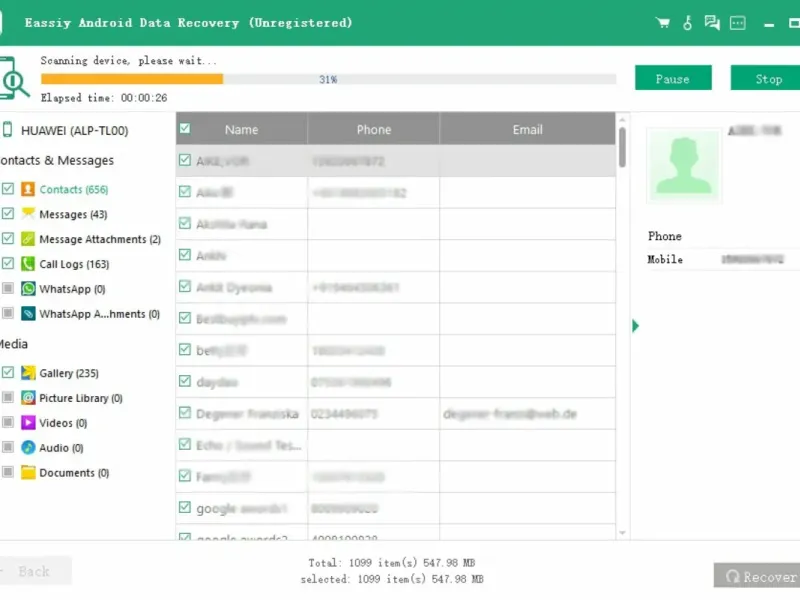Click the 31% scan progress bar
Viewport: 800px width, 600px height.
[x=329, y=79]
